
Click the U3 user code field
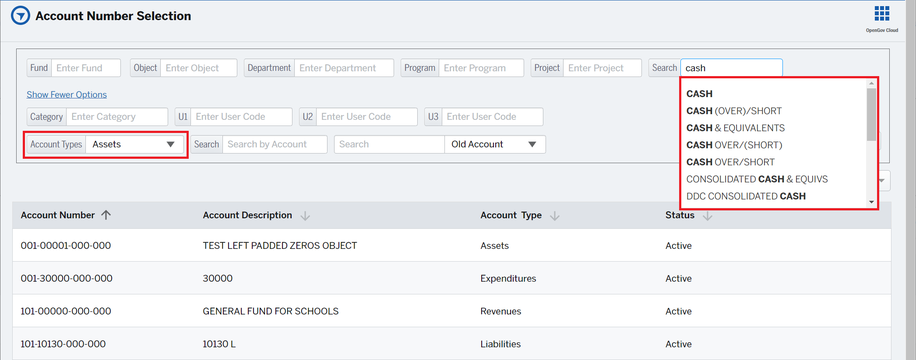coord(492,117)
